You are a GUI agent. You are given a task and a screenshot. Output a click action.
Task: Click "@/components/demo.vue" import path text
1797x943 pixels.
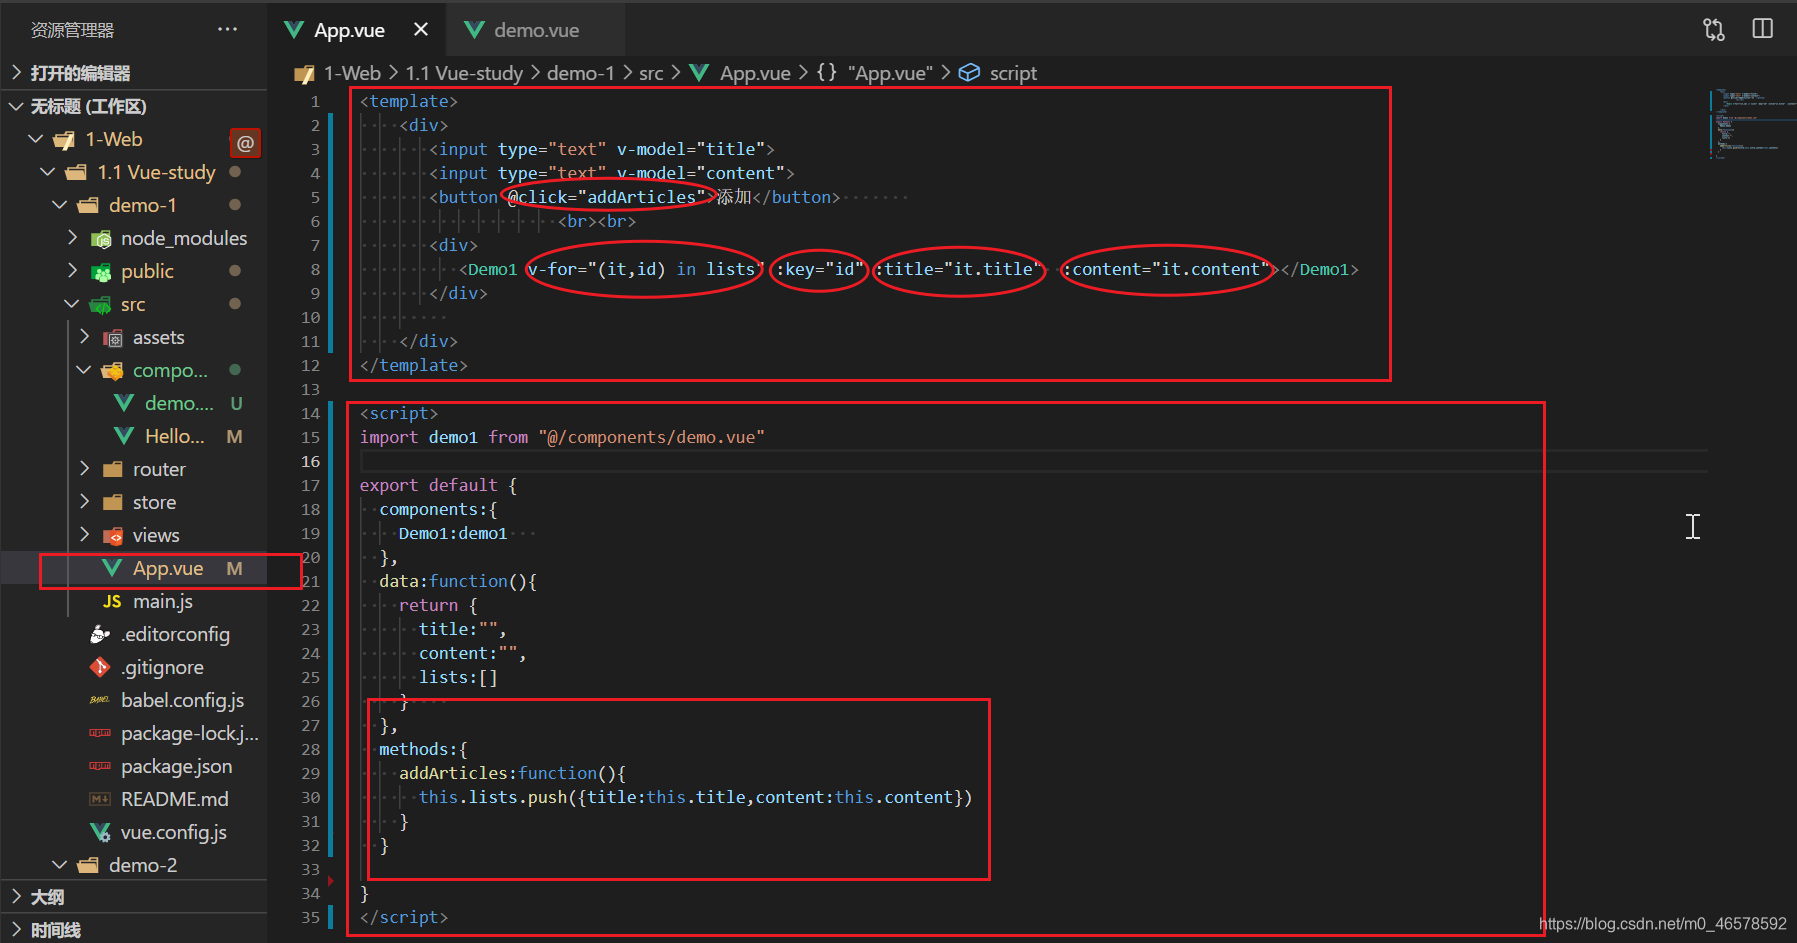(x=651, y=437)
